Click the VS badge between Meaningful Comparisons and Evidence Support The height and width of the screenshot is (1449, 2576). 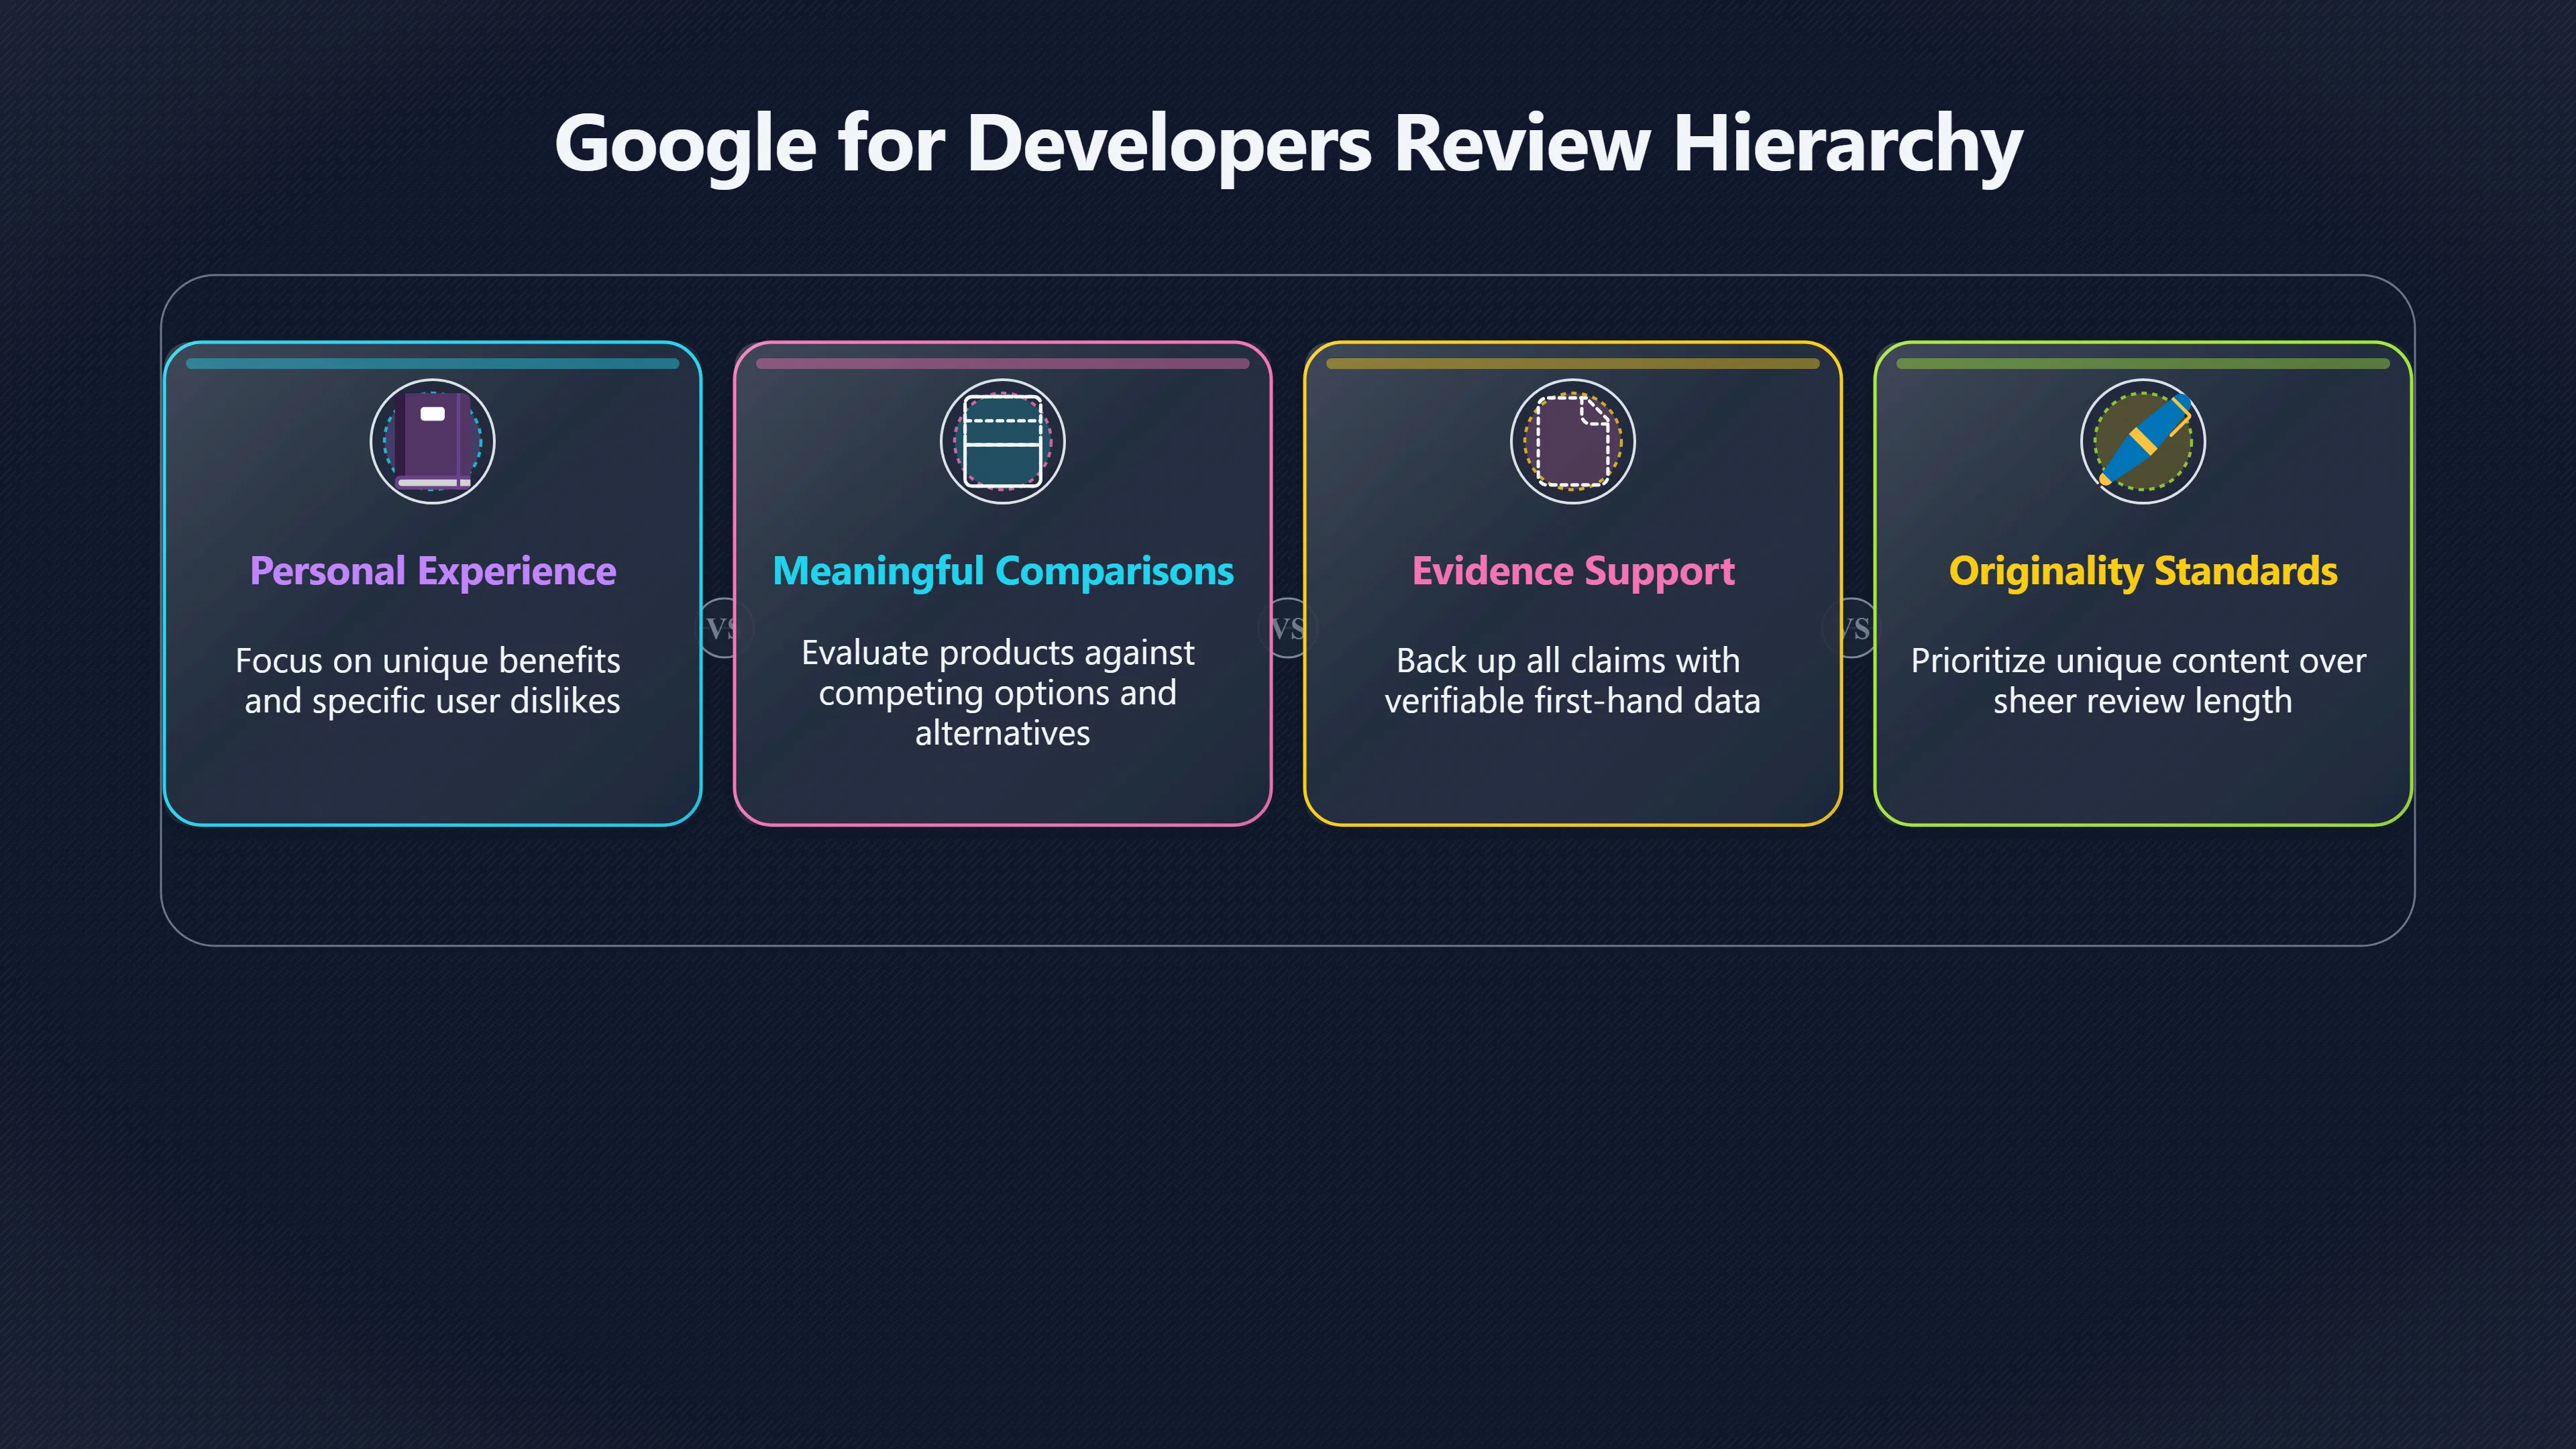pyautogui.click(x=1287, y=628)
